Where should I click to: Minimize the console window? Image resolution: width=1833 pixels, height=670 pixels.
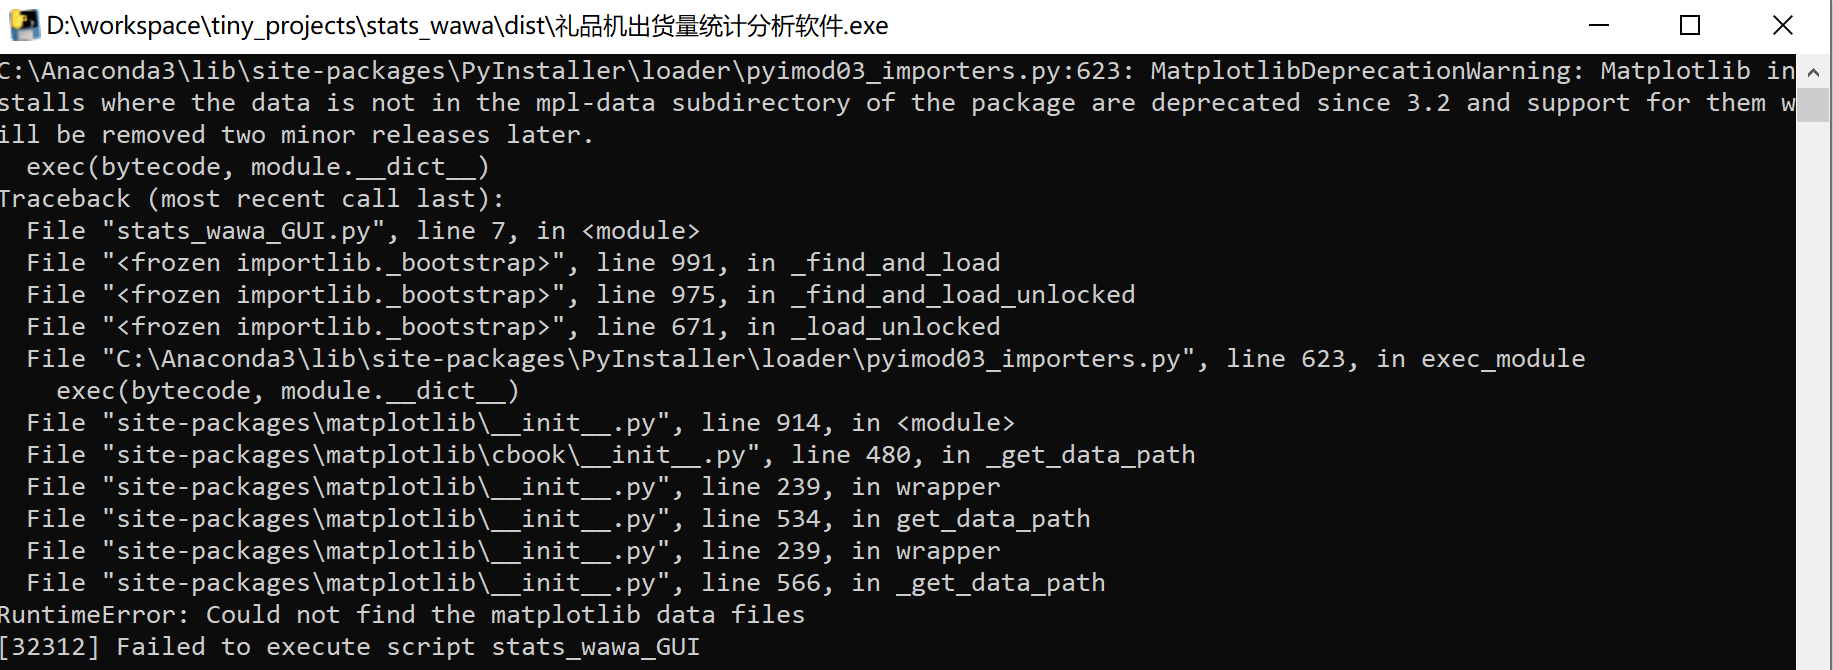click(x=1599, y=25)
